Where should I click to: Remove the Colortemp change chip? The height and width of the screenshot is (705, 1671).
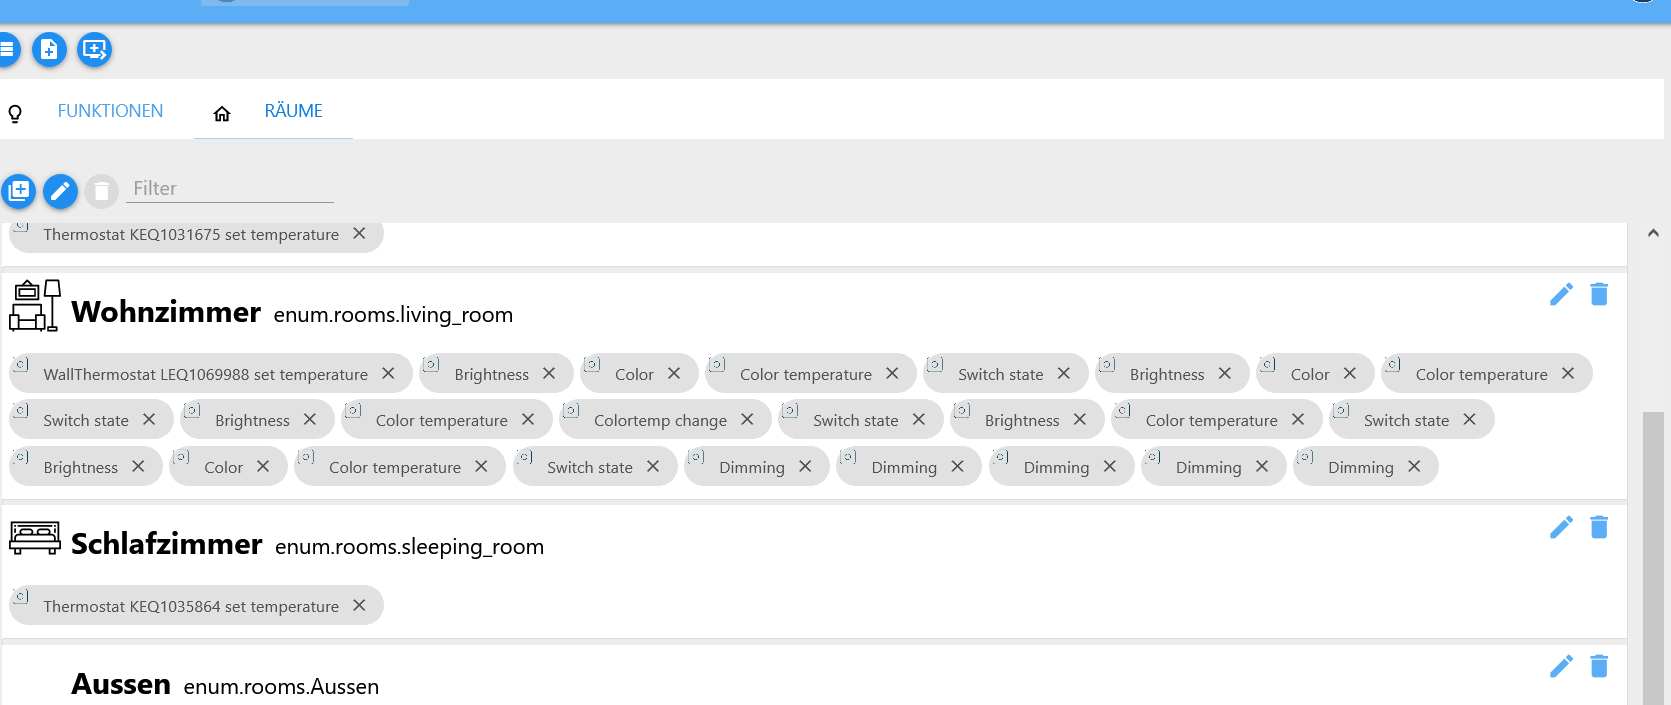(x=747, y=419)
